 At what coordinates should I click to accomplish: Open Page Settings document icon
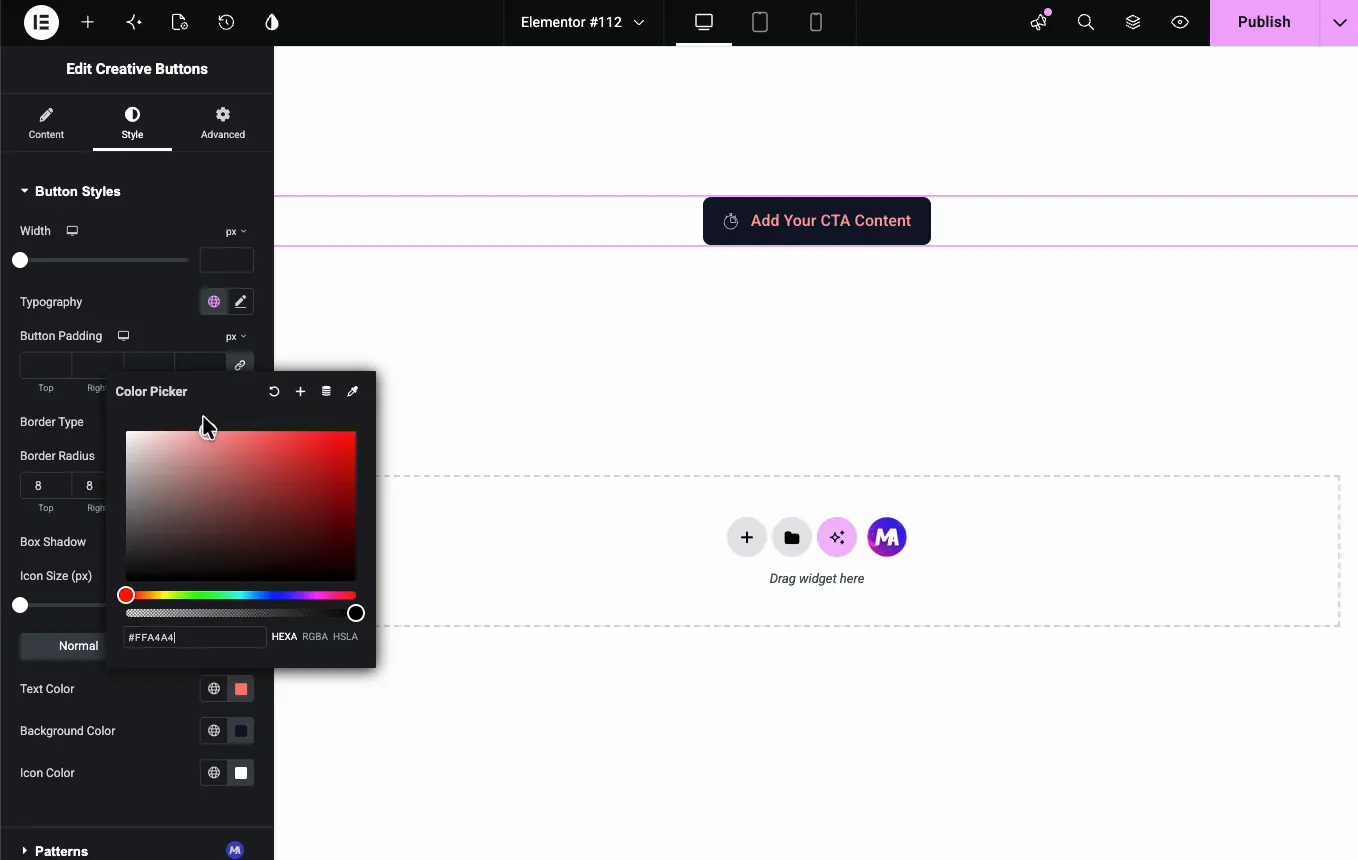point(180,22)
